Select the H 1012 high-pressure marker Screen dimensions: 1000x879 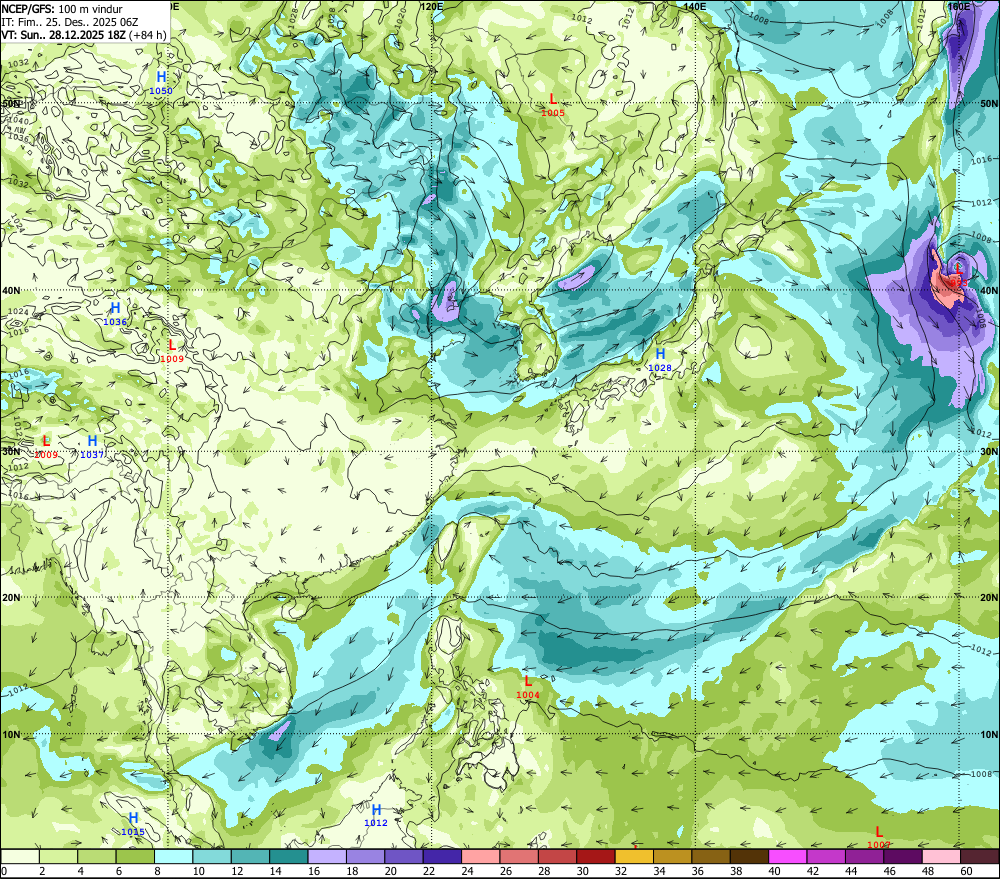coord(376,815)
